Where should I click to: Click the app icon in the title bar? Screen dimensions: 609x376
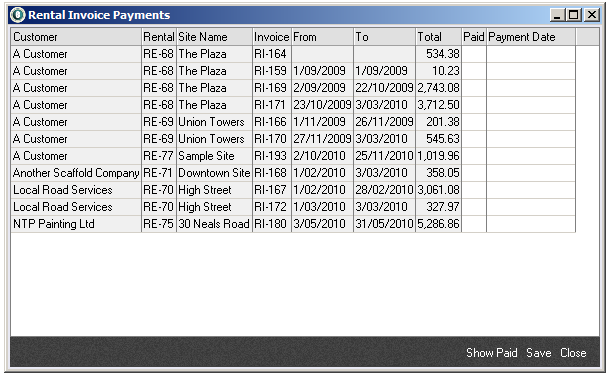point(17,15)
